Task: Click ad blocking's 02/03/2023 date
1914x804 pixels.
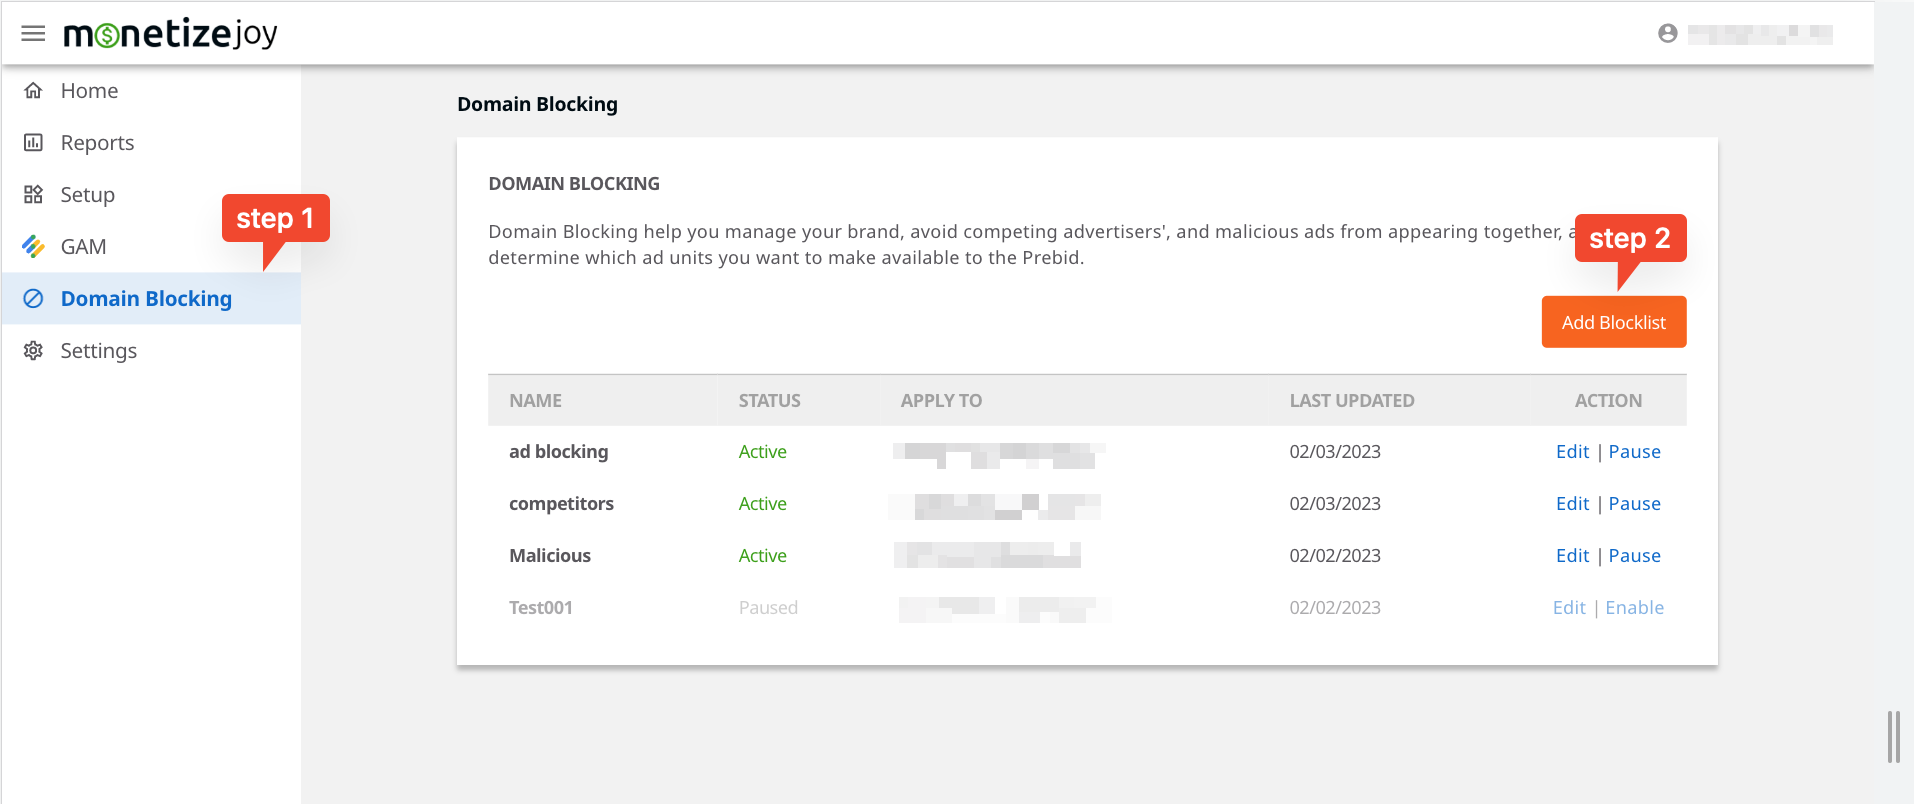Action: pyautogui.click(x=1335, y=452)
